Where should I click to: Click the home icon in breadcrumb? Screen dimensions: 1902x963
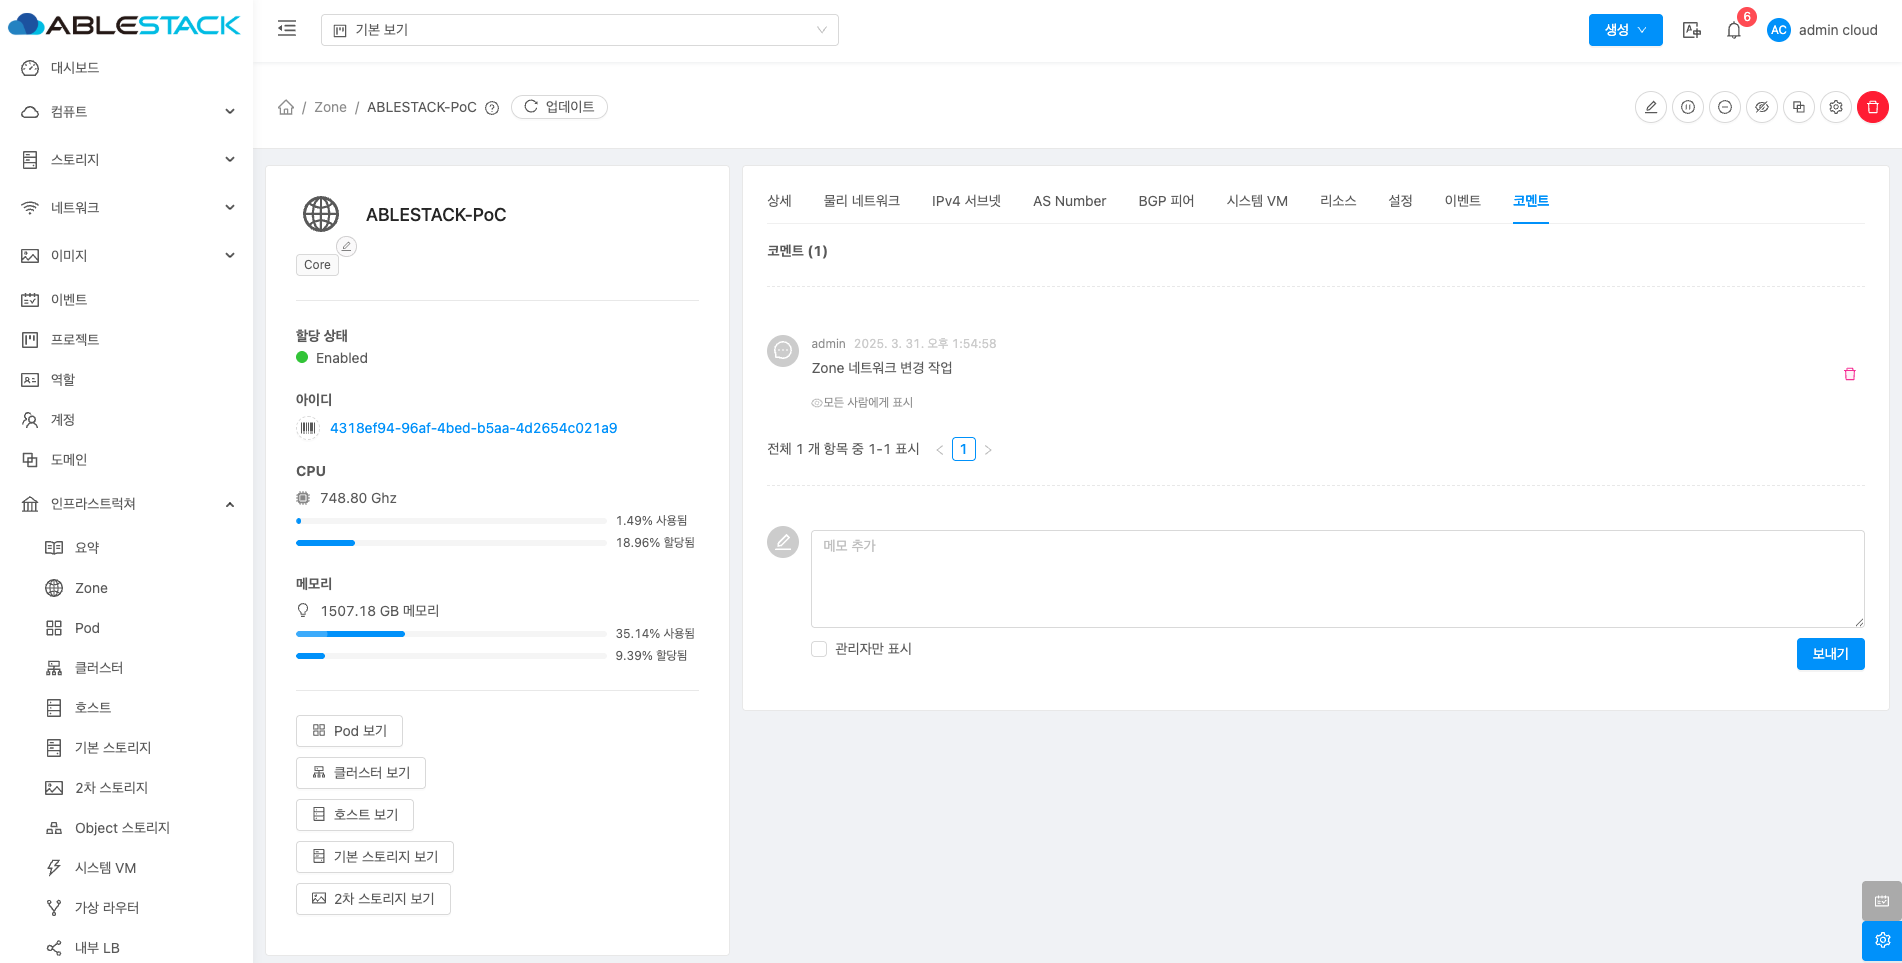pos(286,107)
